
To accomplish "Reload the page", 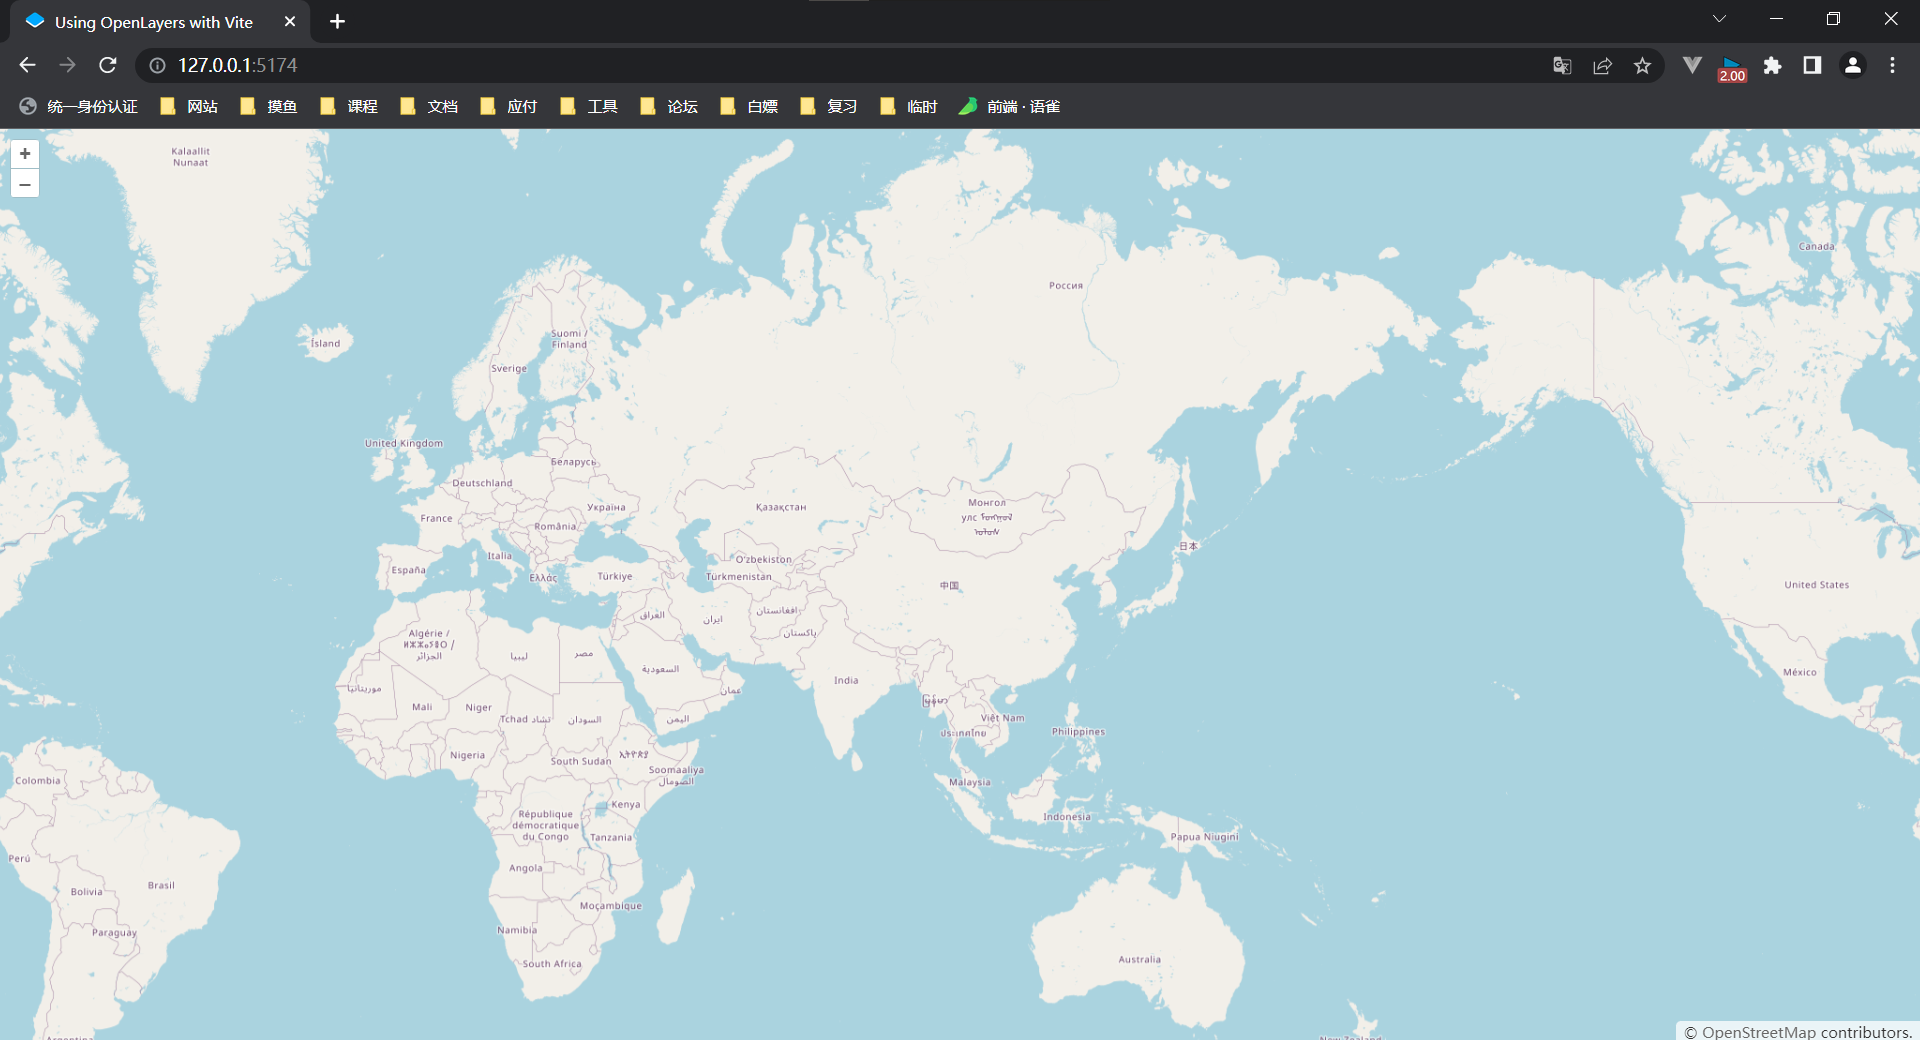I will (x=108, y=65).
